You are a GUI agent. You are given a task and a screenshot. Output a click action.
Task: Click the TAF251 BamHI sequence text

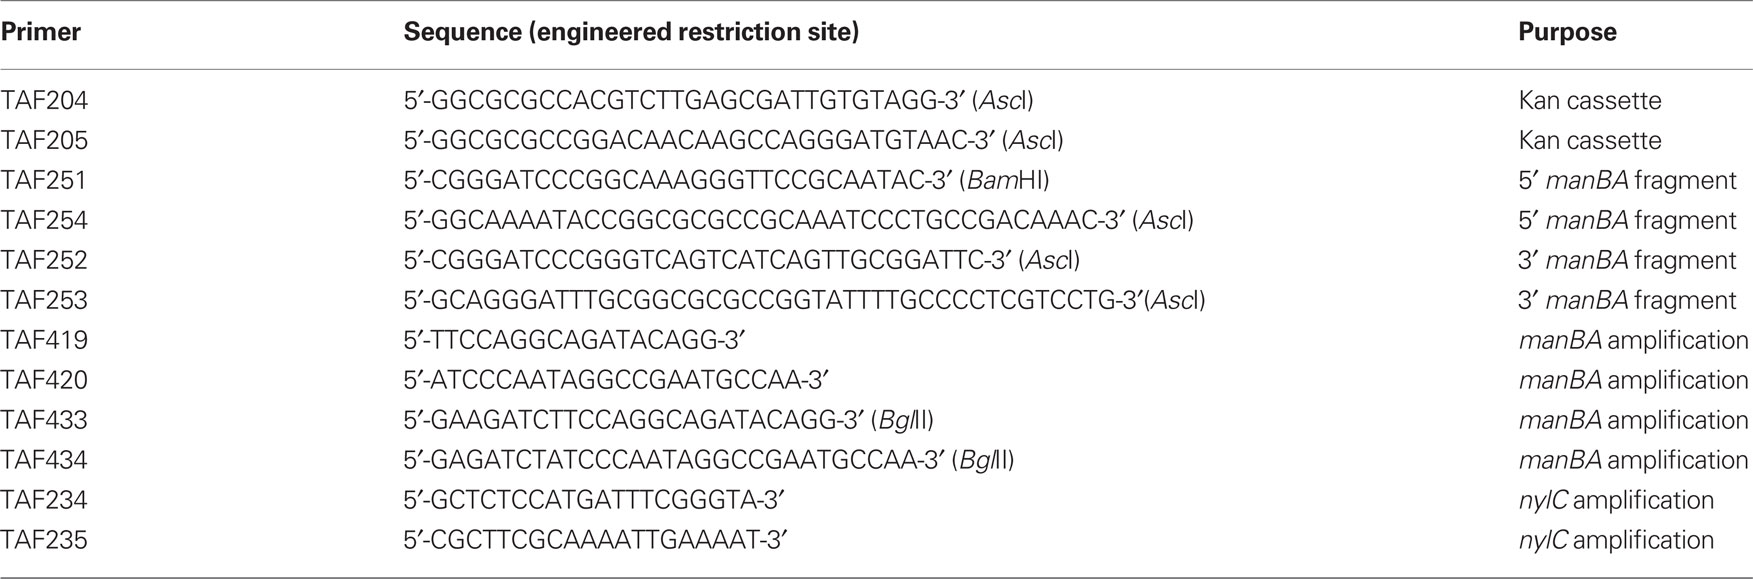(x=726, y=181)
